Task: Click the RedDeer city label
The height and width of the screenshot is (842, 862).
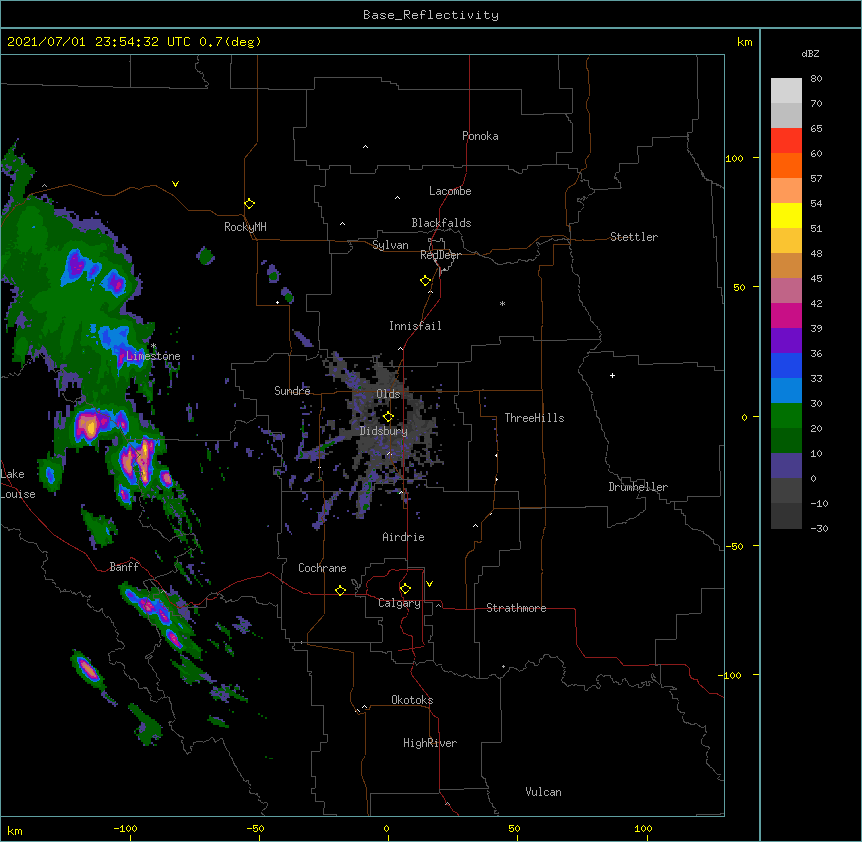Action: (440, 255)
